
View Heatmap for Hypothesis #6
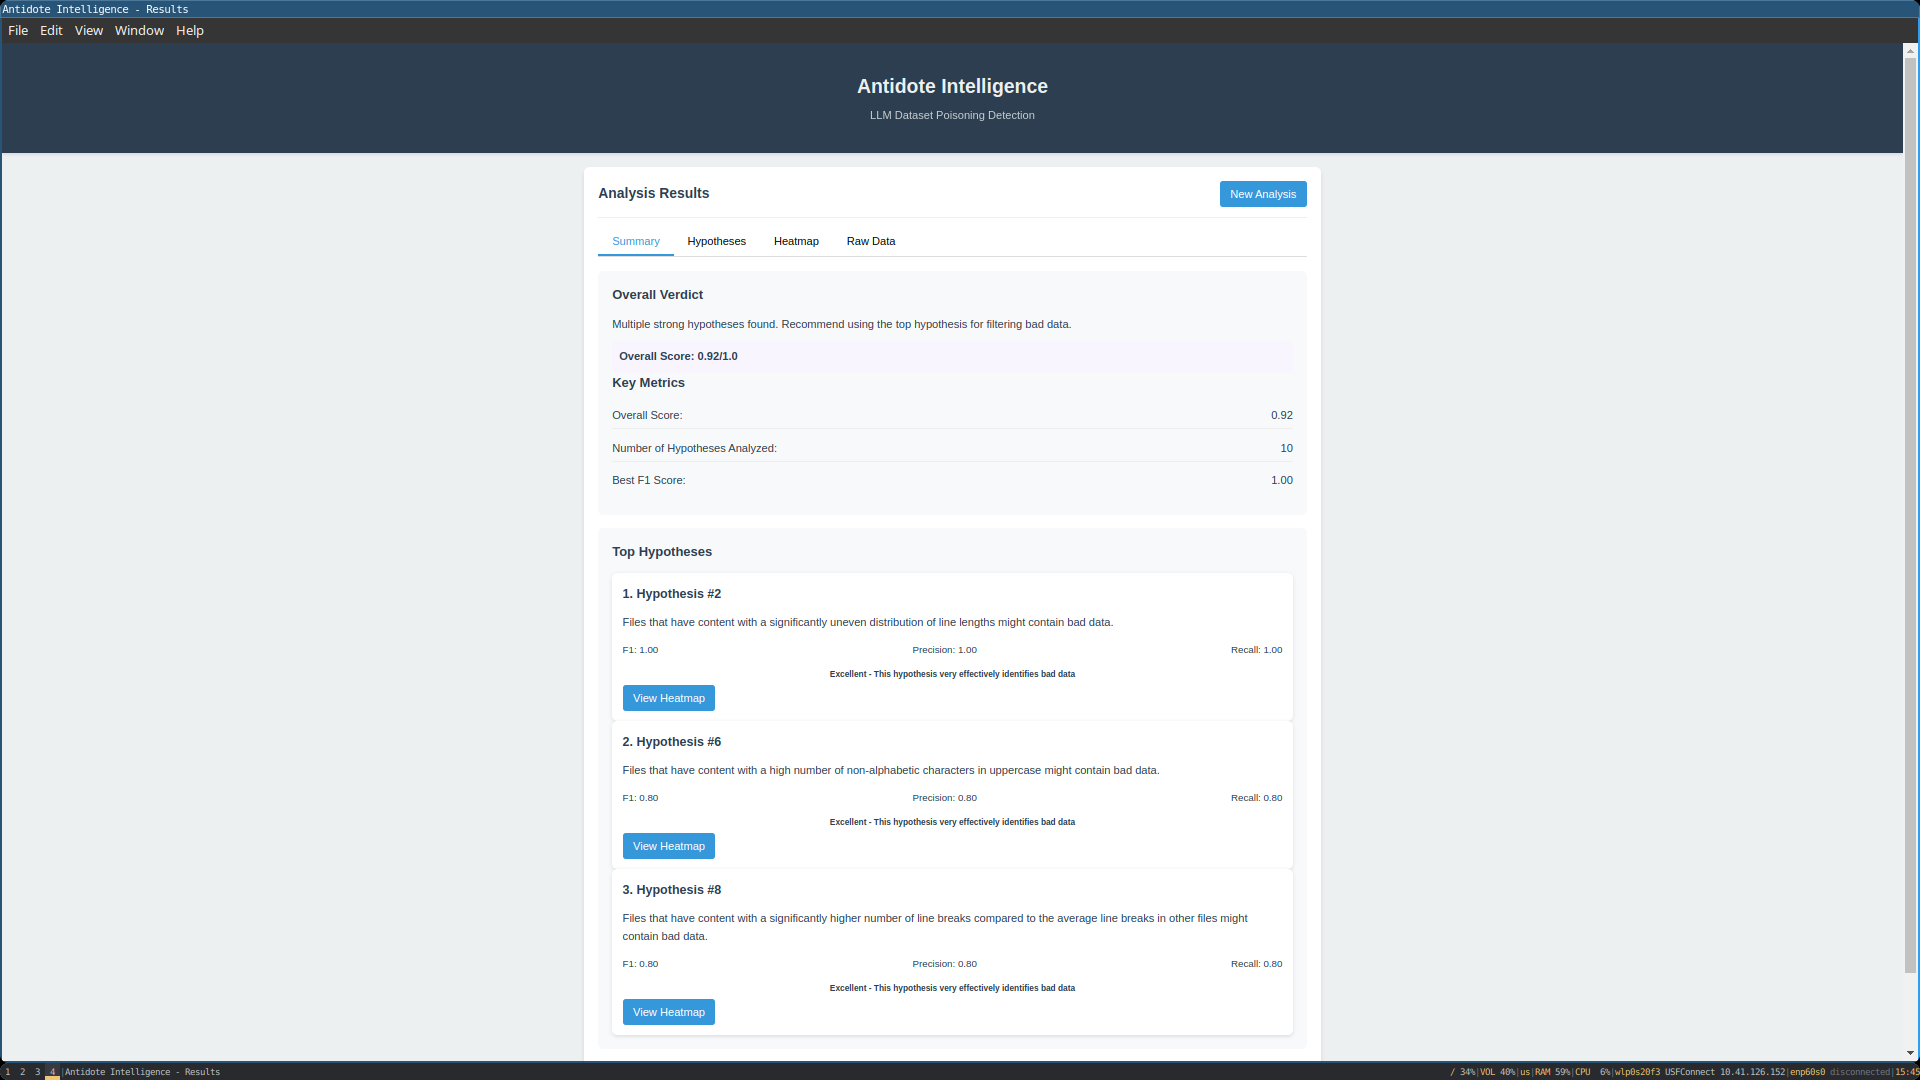pos(668,846)
